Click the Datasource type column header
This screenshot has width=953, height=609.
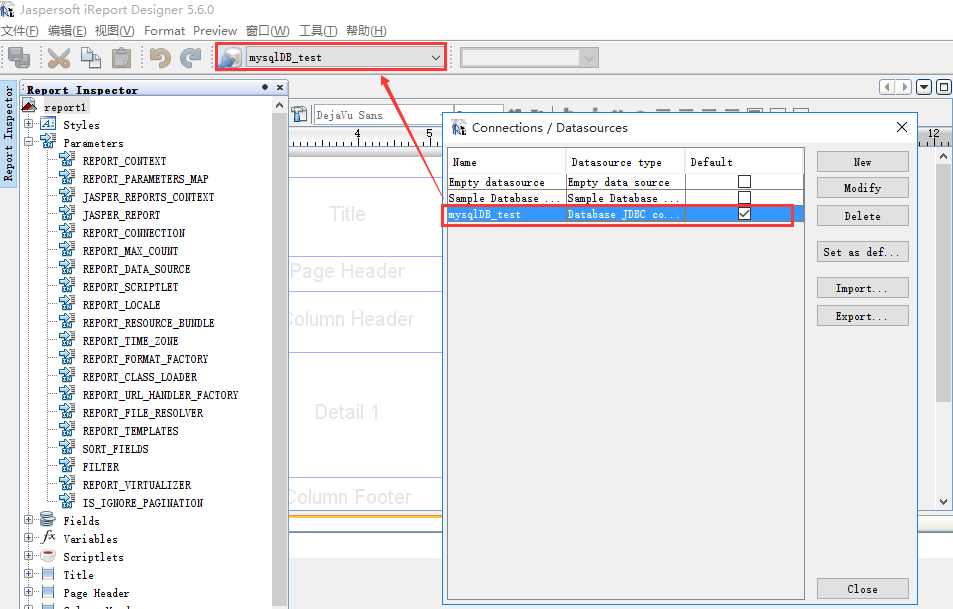(x=625, y=162)
